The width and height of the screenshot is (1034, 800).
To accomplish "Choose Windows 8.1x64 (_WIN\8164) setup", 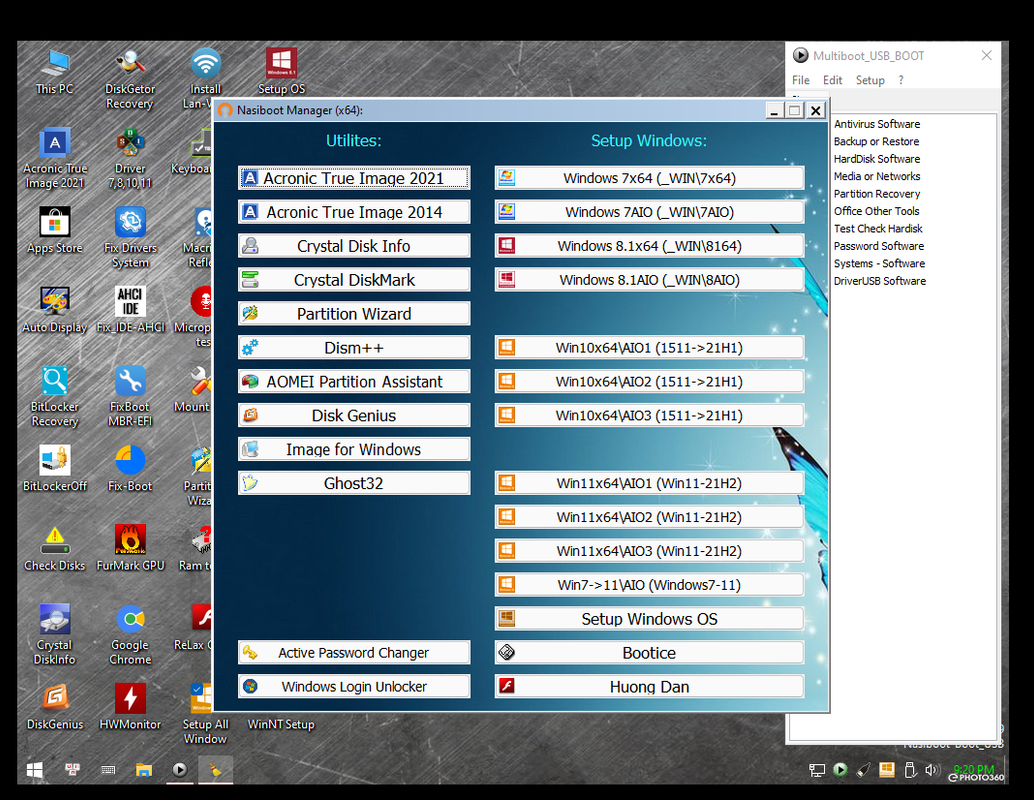I will (x=650, y=246).
